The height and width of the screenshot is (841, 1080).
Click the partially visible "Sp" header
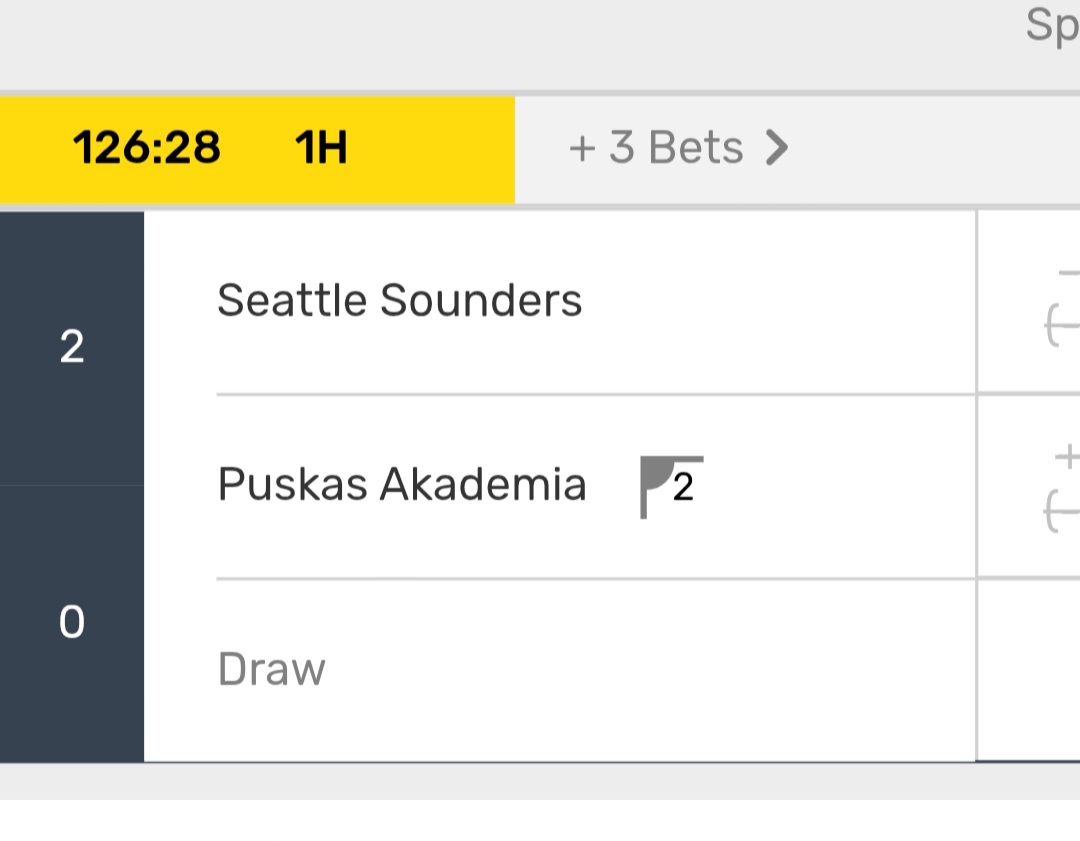(1051, 25)
